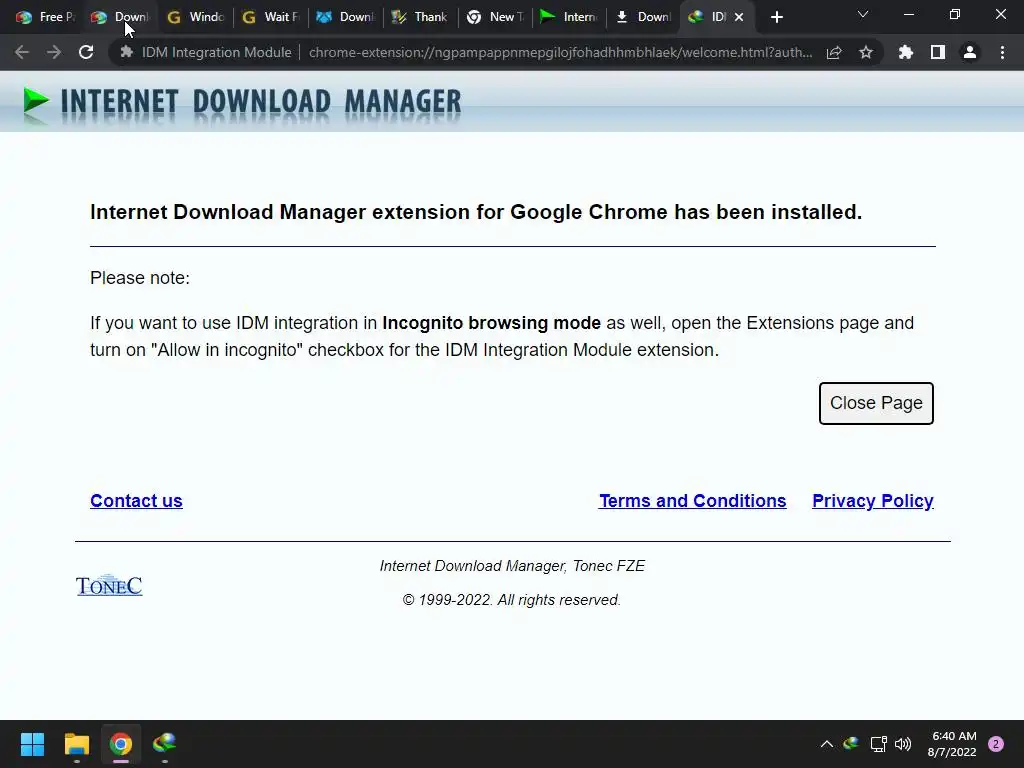The width and height of the screenshot is (1024, 768).
Task: Open the tab search dropdown chevron
Action: pos(863,14)
